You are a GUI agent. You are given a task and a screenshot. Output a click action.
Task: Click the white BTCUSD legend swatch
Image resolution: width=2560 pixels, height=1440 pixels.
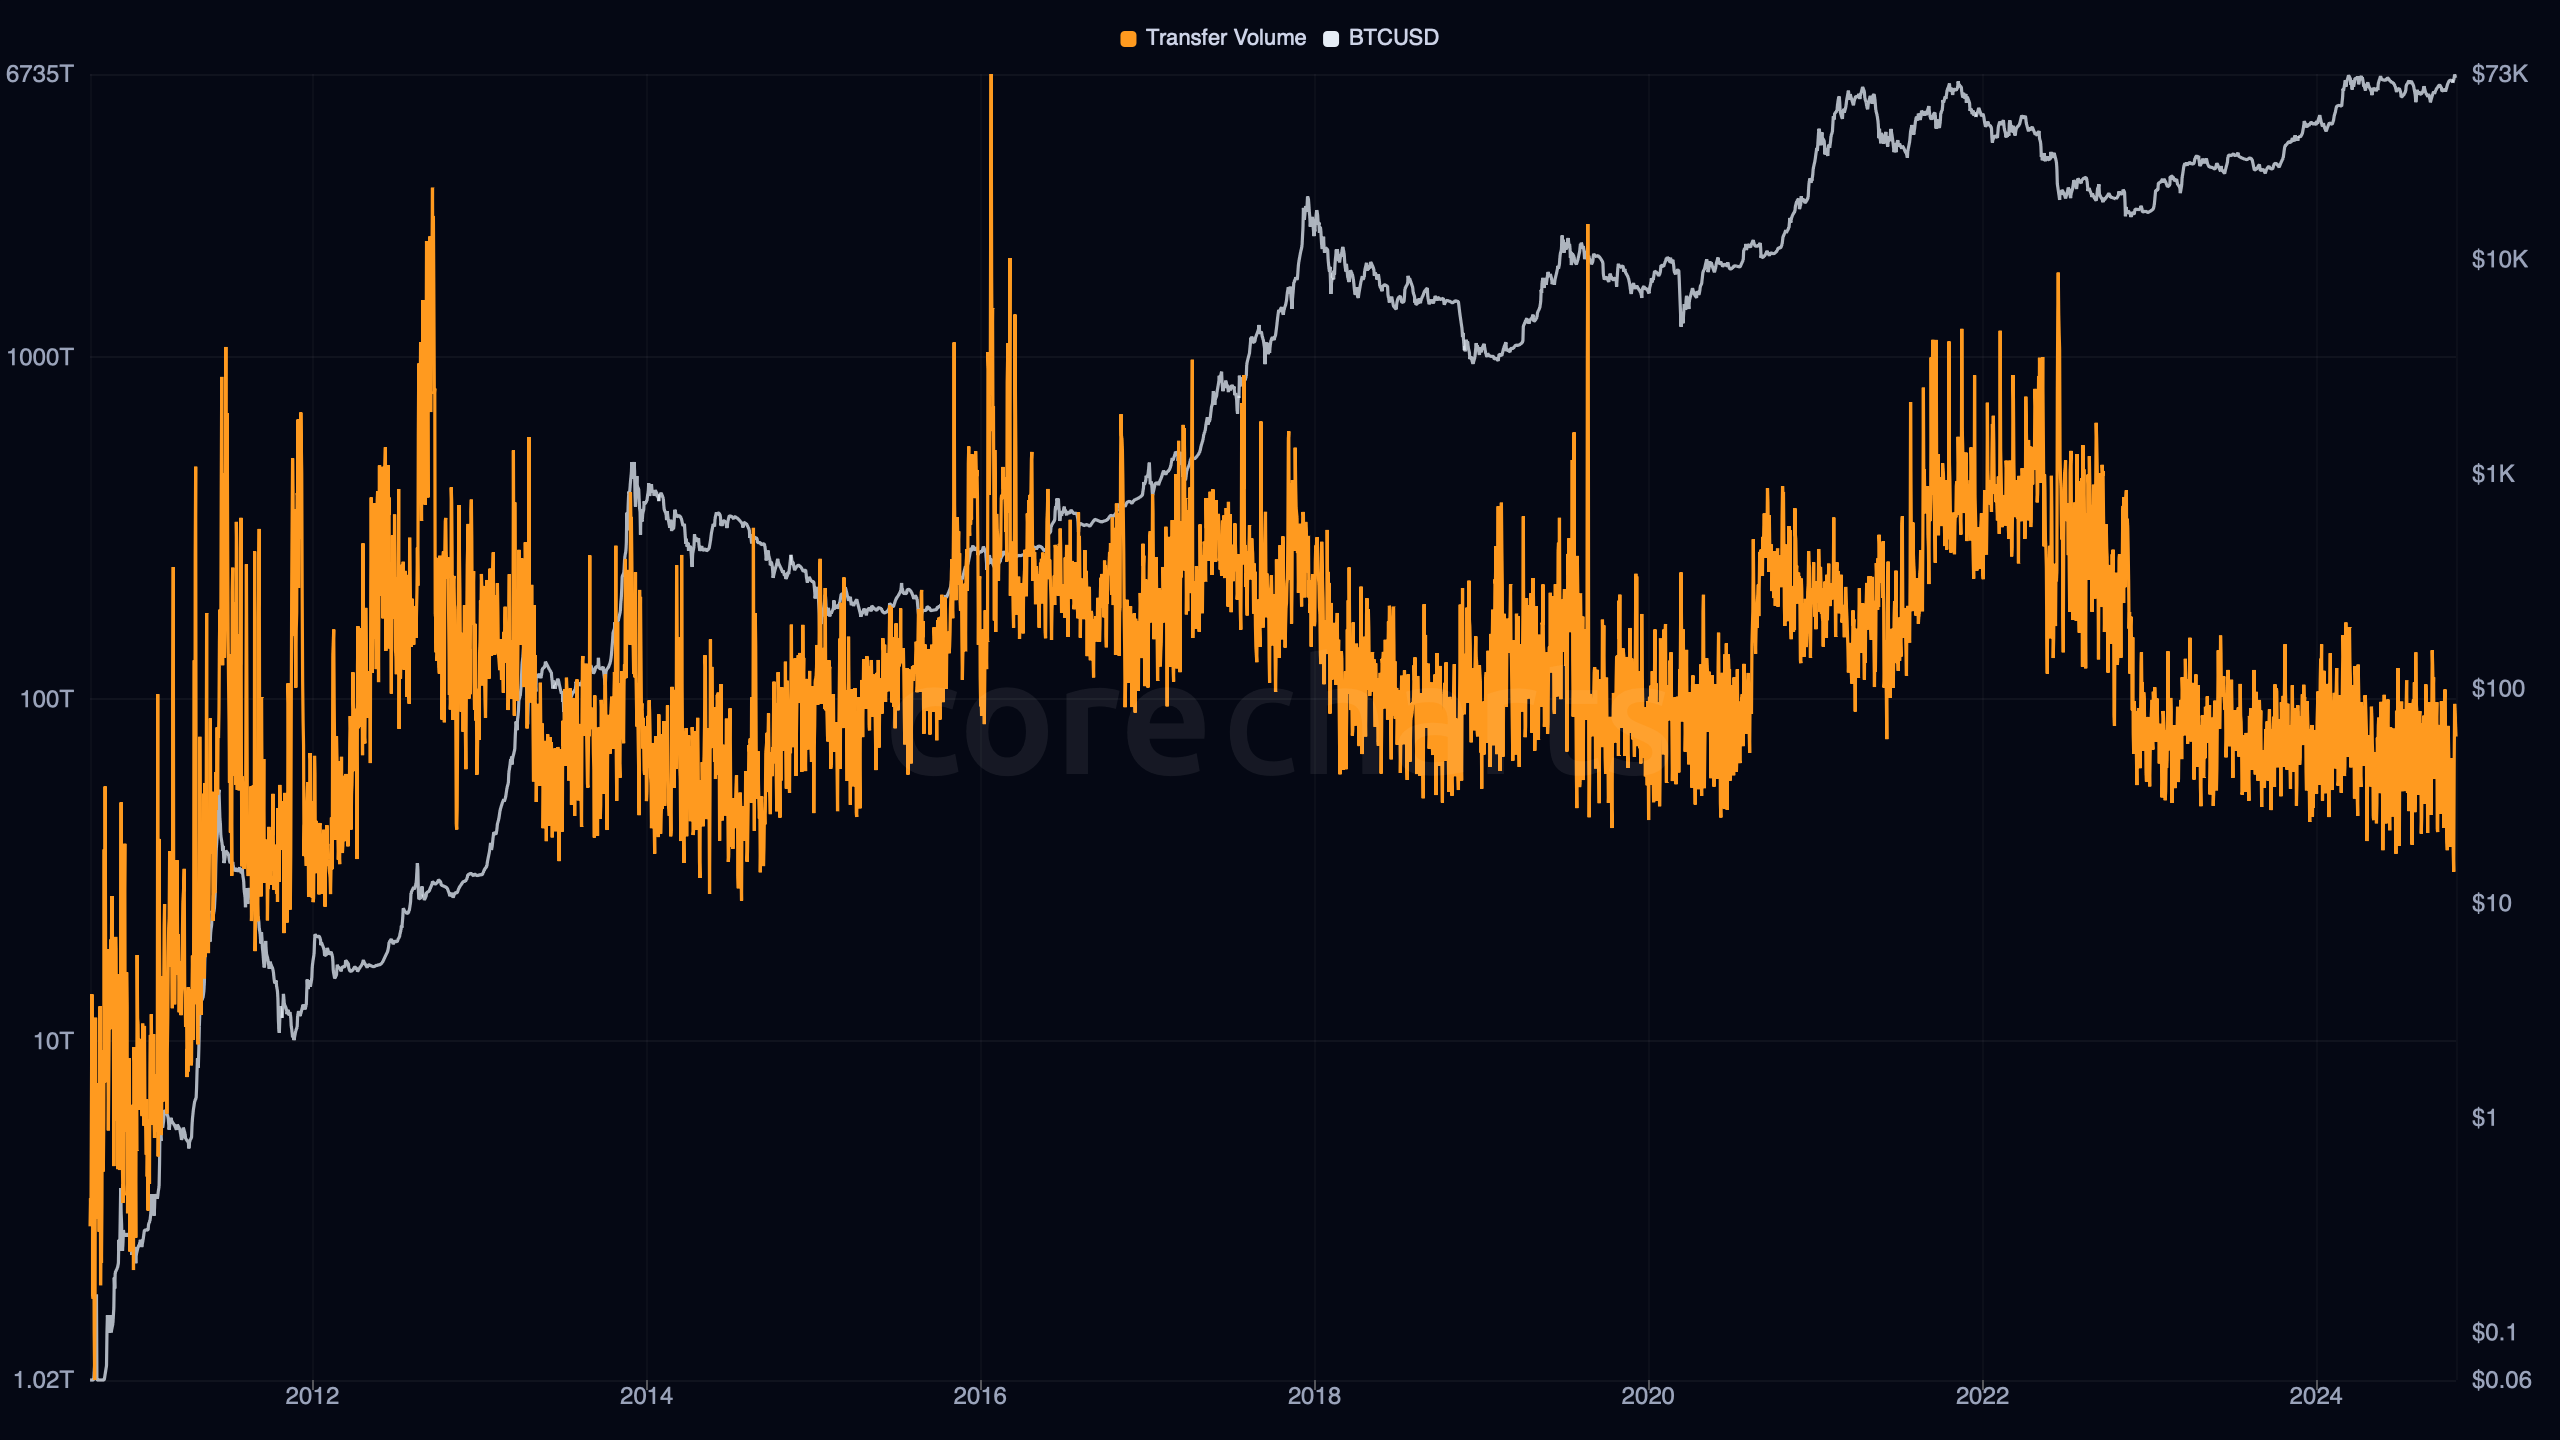click(x=1331, y=39)
